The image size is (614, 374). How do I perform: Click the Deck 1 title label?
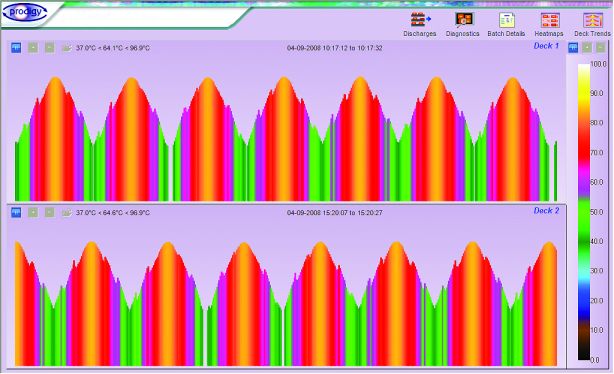click(546, 46)
